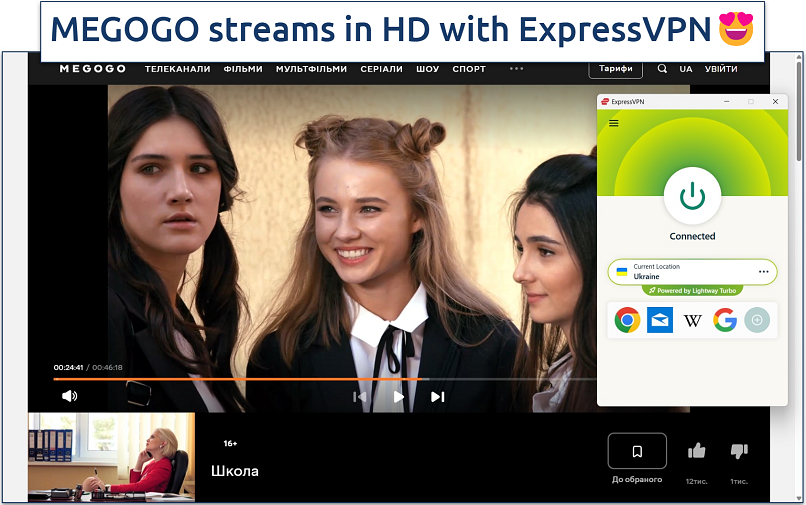The image size is (806, 505).
Task: Open the МУЛЬТФІЛЬМИ section
Action: point(311,69)
